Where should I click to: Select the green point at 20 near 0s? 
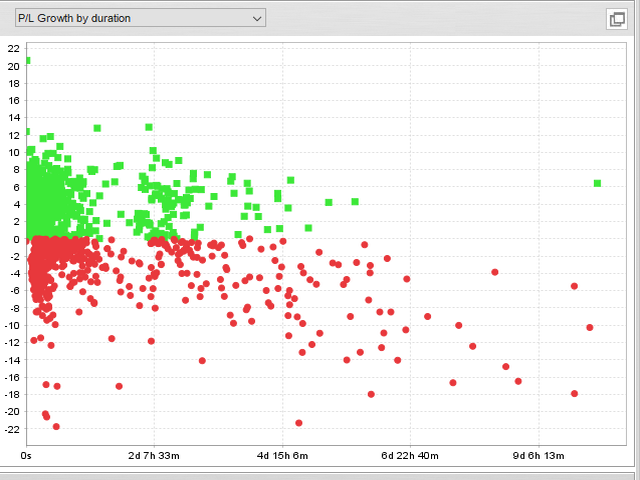(28, 60)
